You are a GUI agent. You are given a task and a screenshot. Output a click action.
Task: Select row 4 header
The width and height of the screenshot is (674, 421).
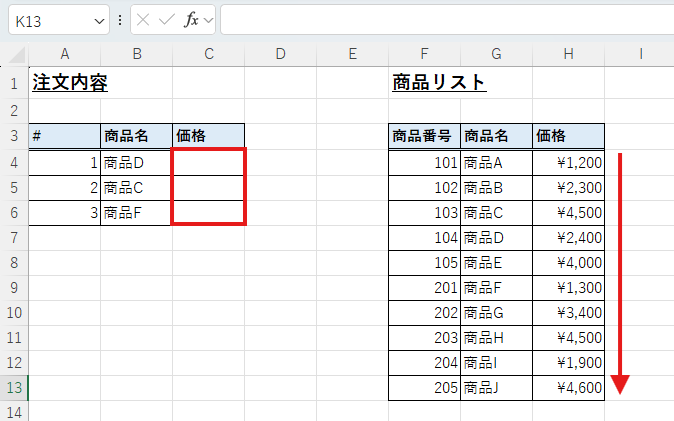pyautogui.click(x=14, y=162)
